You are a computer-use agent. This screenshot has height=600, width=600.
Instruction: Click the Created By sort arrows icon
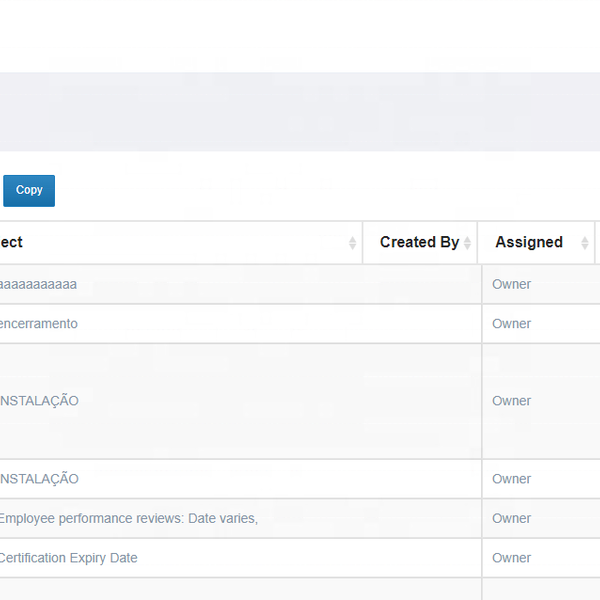point(467,243)
